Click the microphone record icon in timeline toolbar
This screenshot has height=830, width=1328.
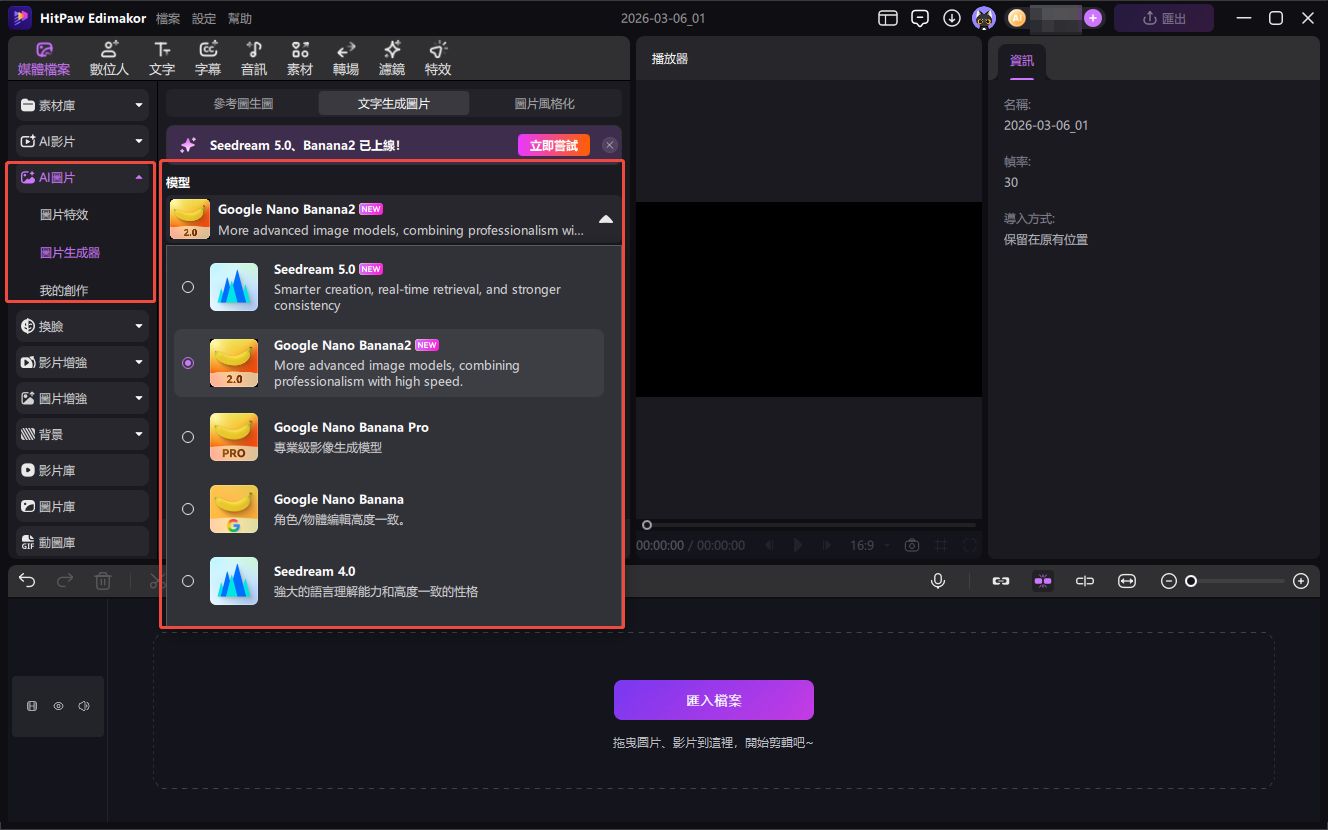[x=938, y=581]
